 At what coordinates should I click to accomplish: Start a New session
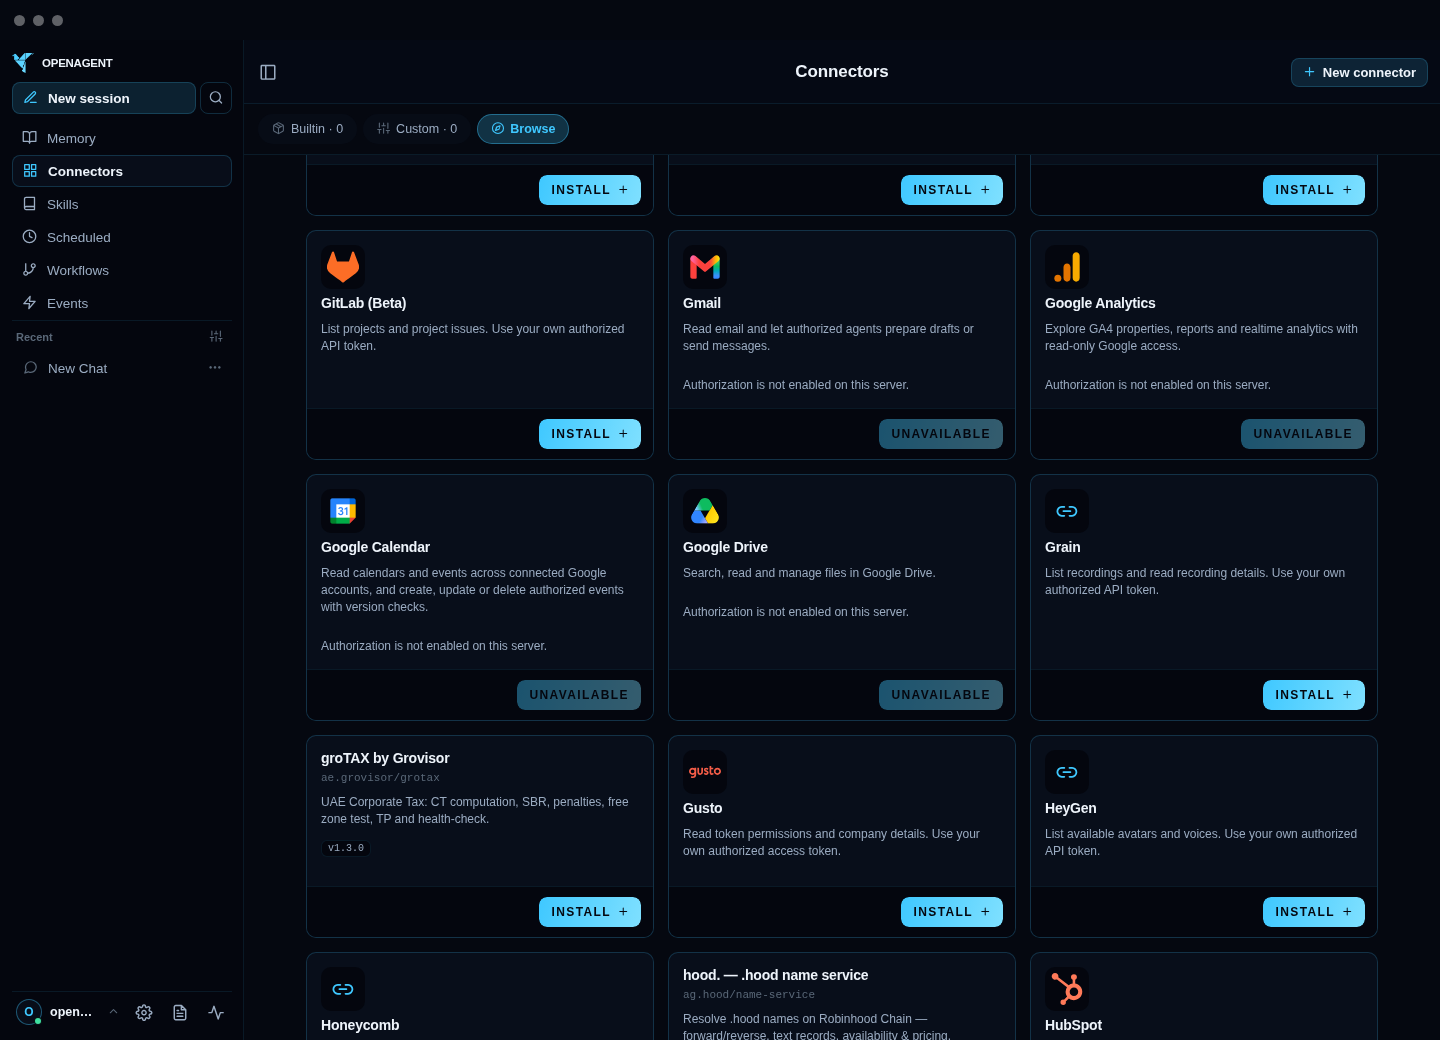click(x=104, y=98)
